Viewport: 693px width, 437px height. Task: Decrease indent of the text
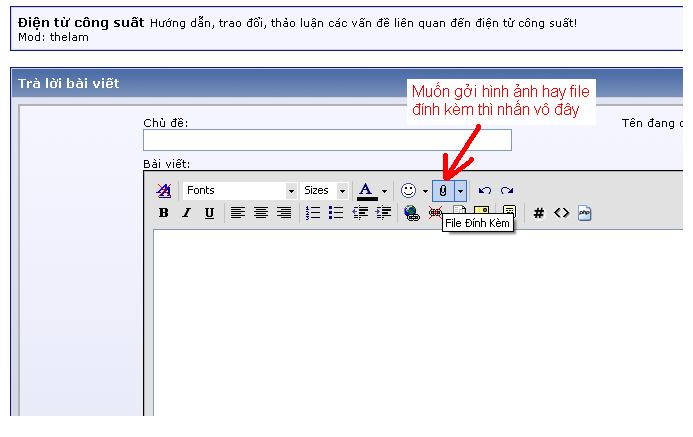pos(360,213)
